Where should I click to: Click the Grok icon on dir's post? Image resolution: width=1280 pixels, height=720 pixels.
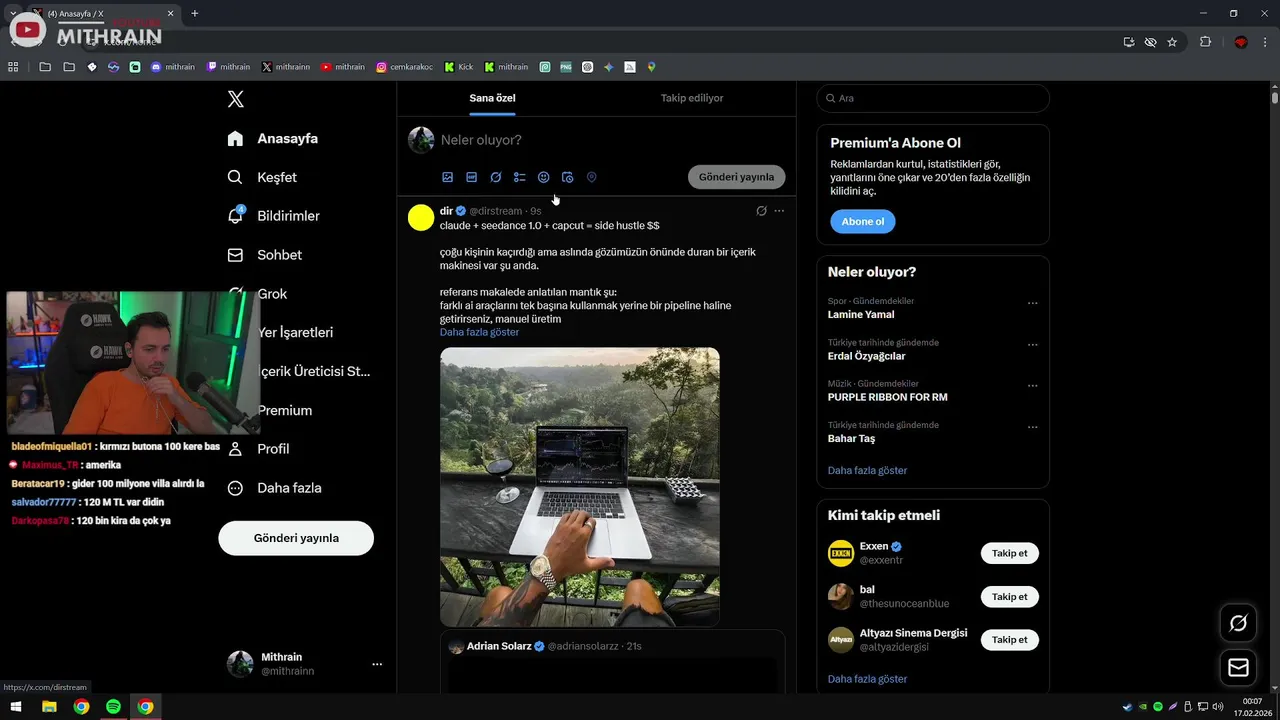761,211
